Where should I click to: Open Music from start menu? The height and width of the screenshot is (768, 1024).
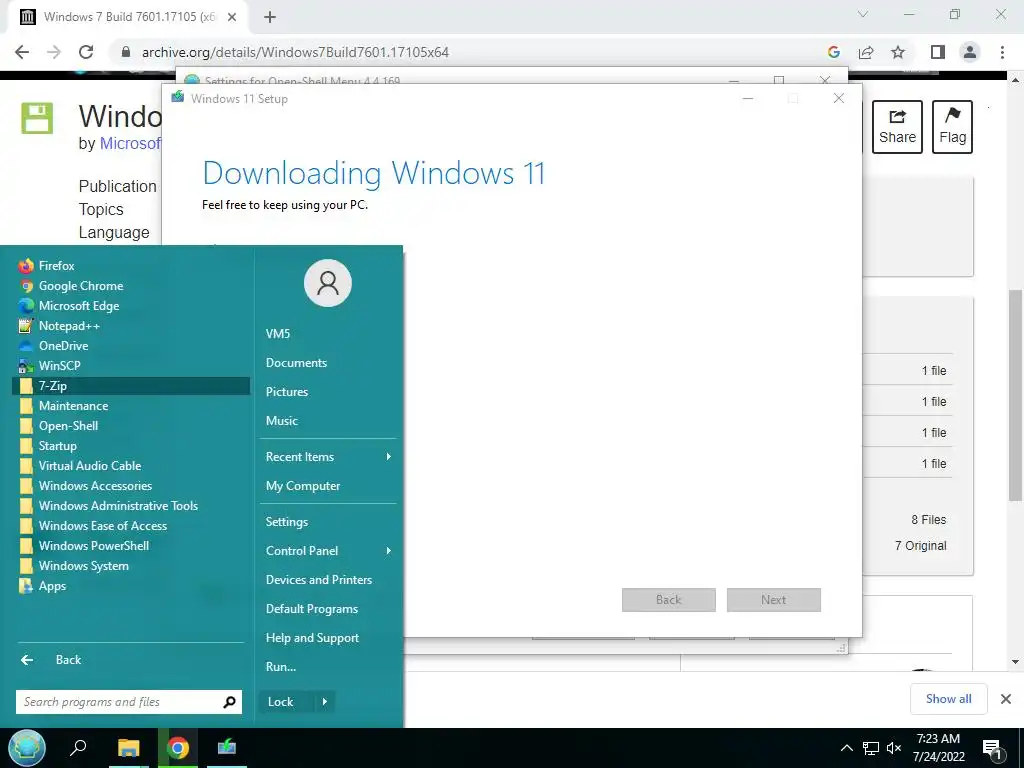pyautogui.click(x=328, y=421)
